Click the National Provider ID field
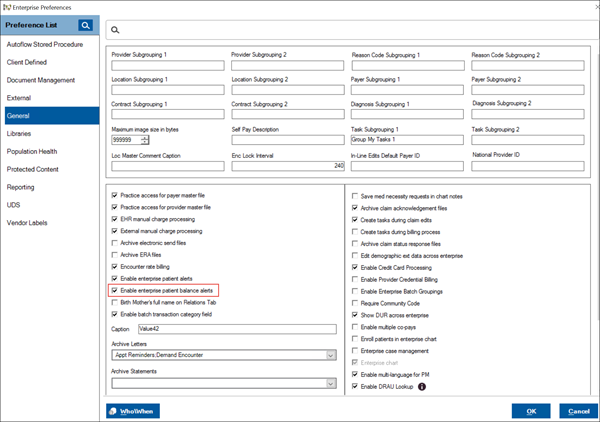Image resolution: width=600 pixels, height=422 pixels. (x=528, y=166)
